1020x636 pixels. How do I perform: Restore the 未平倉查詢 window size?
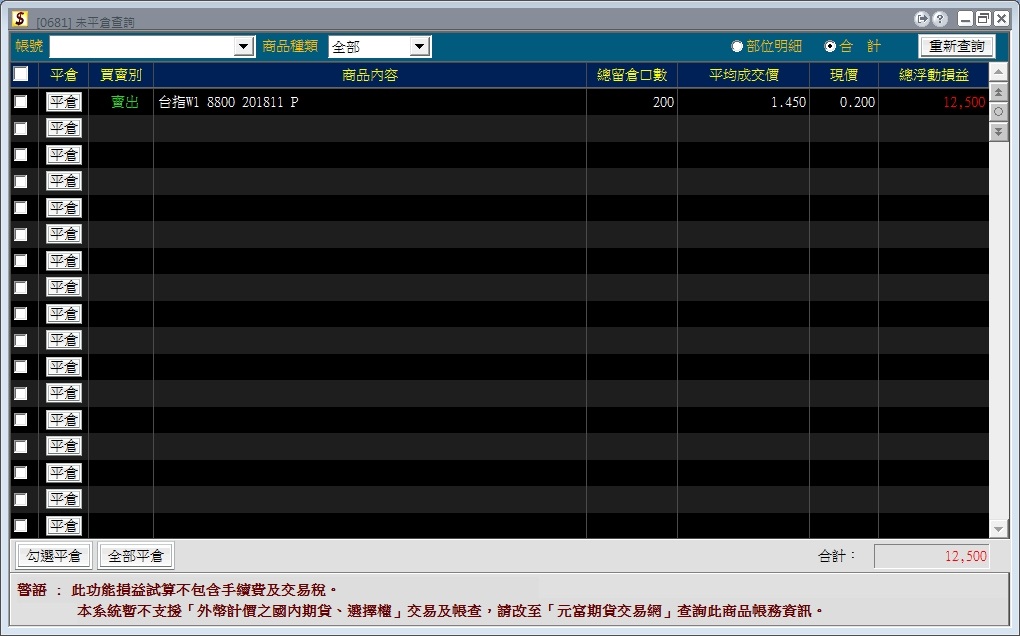coord(984,19)
